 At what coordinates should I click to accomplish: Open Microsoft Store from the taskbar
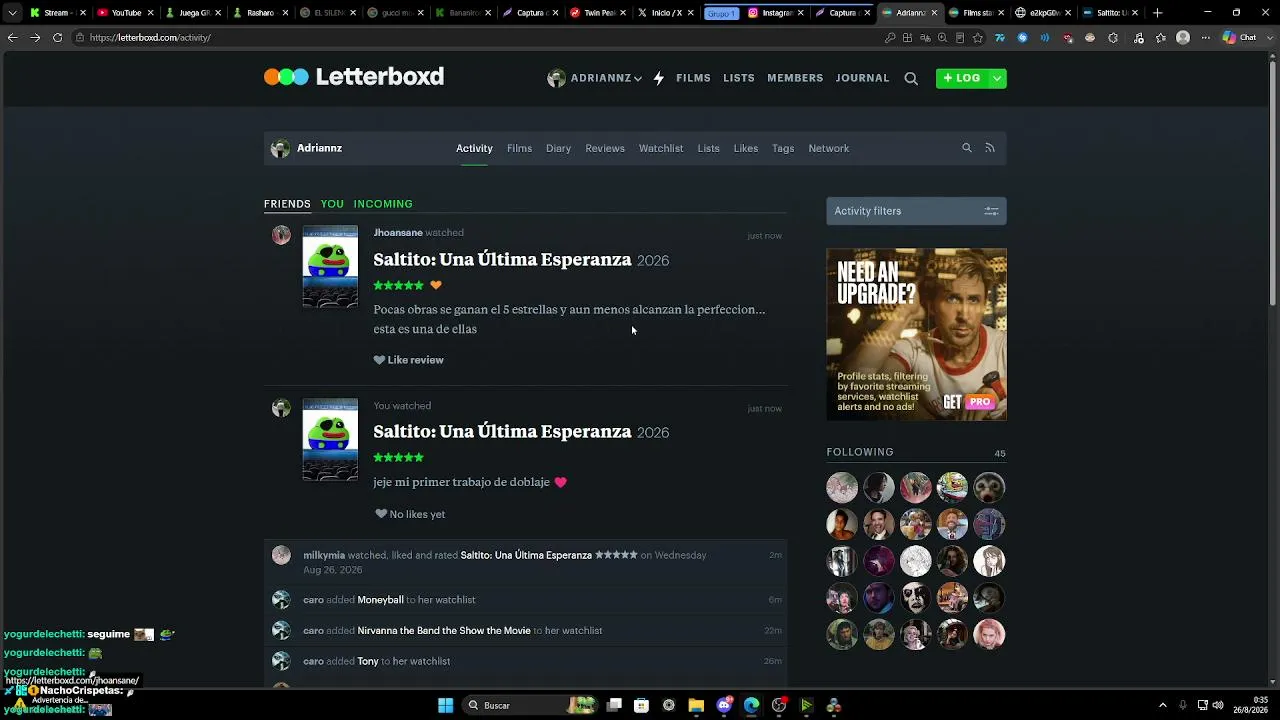coord(641,705)
